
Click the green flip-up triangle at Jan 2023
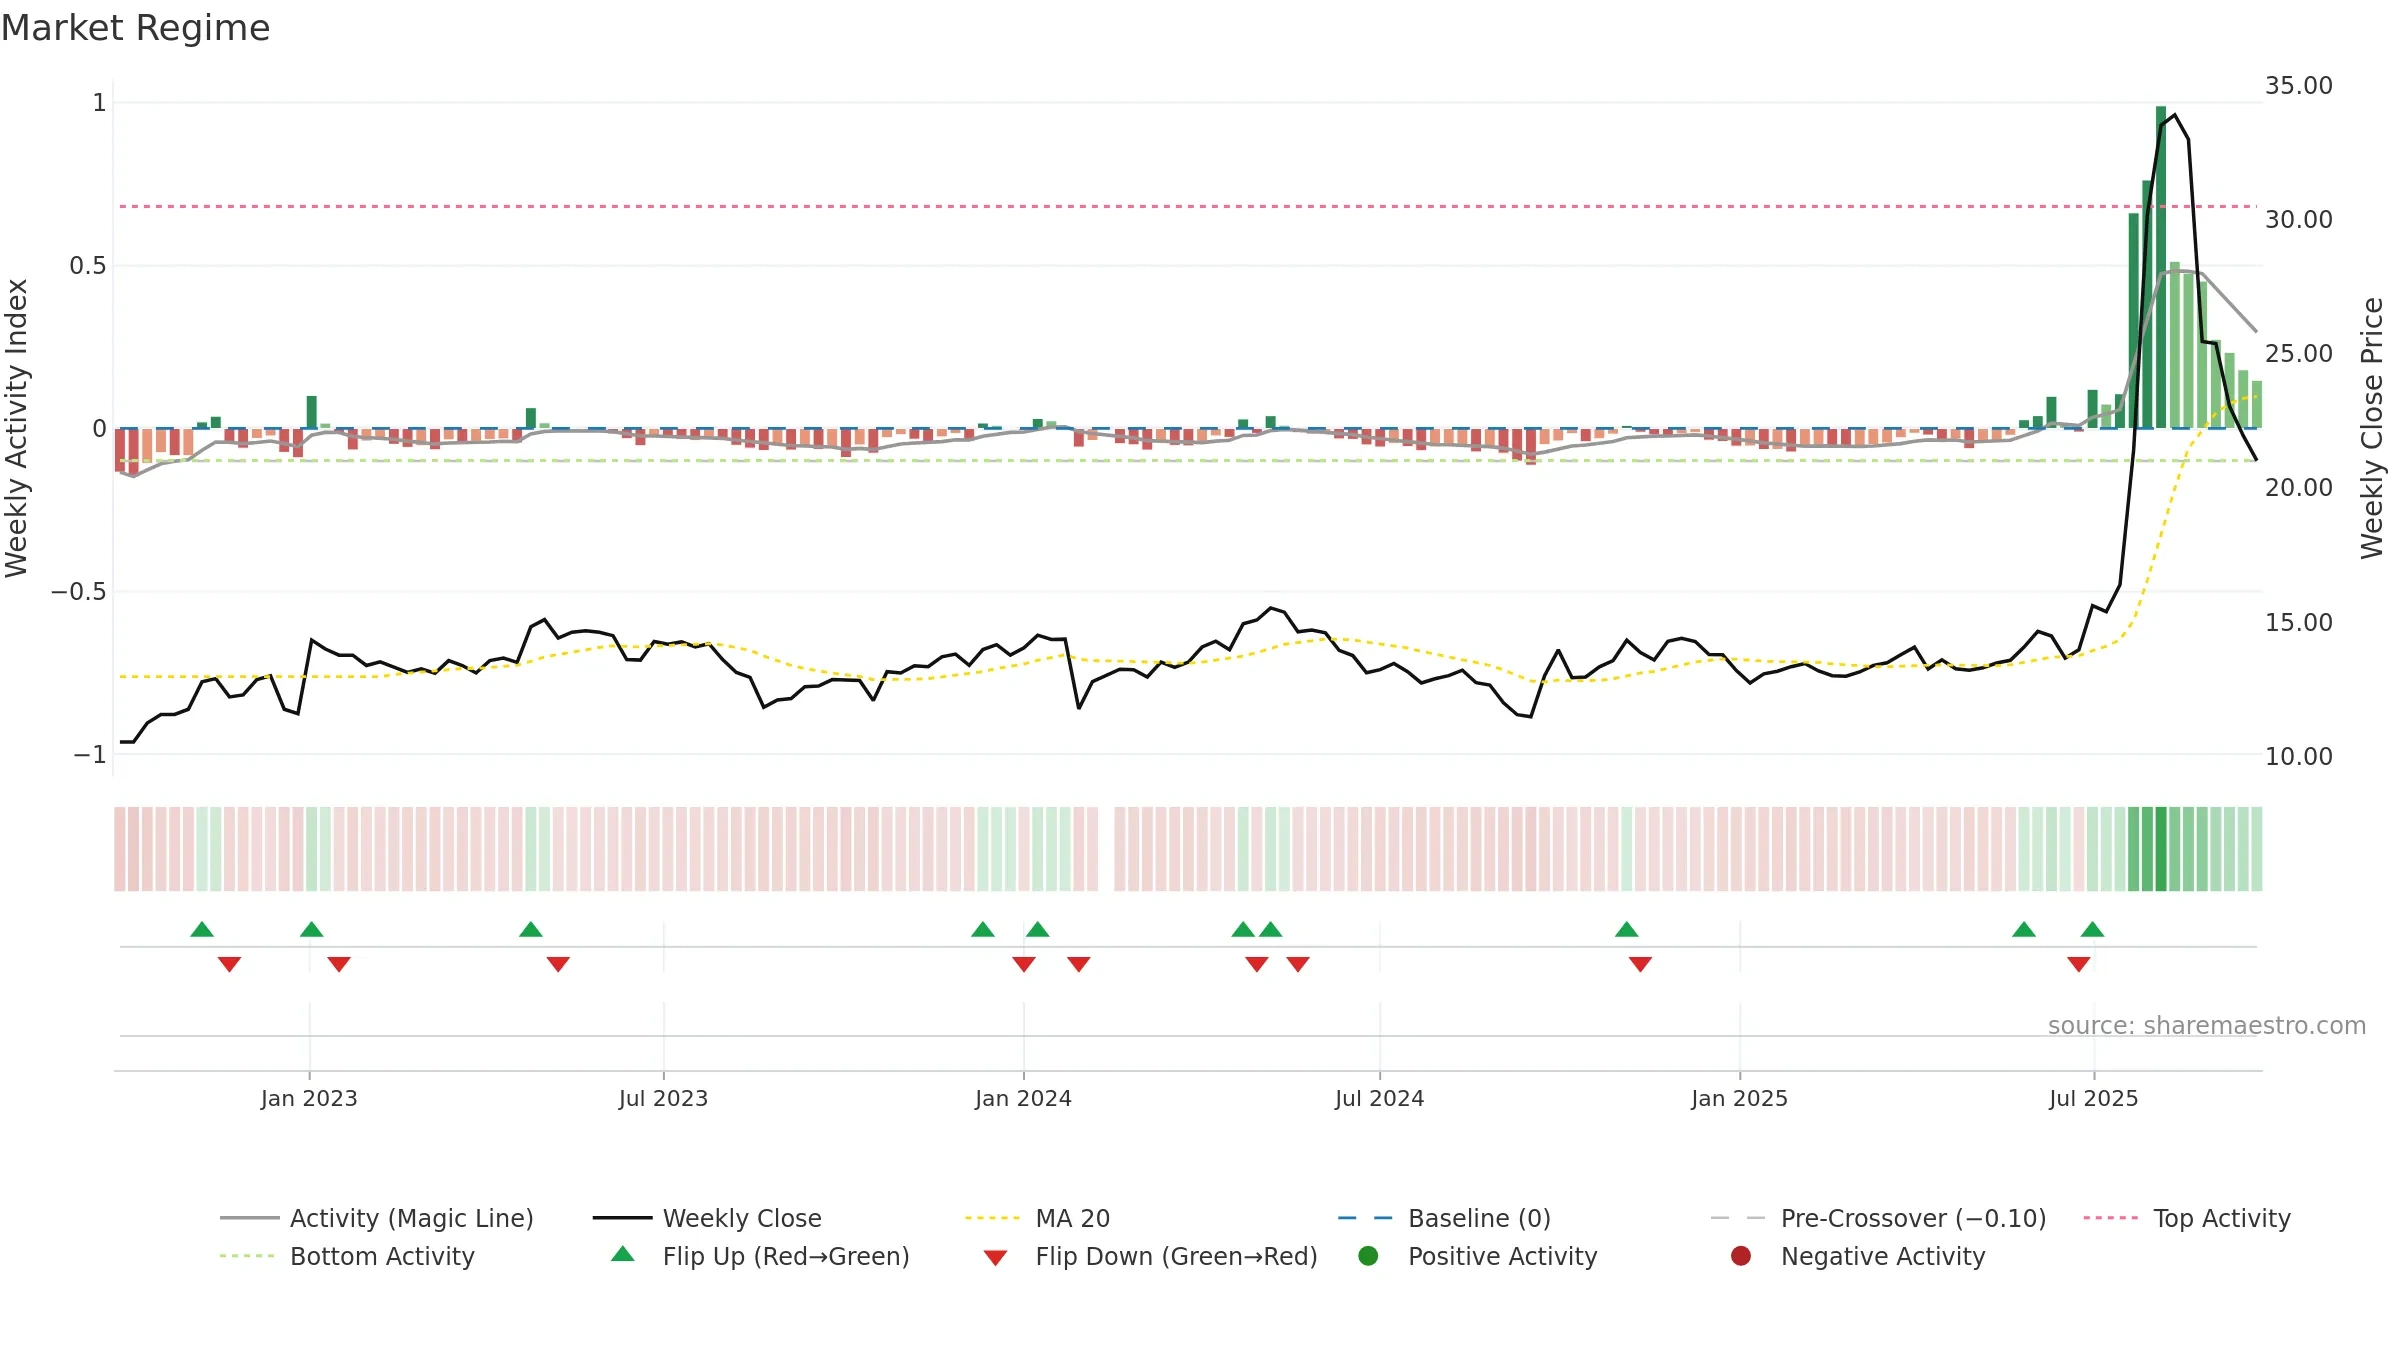click(312, 929)
